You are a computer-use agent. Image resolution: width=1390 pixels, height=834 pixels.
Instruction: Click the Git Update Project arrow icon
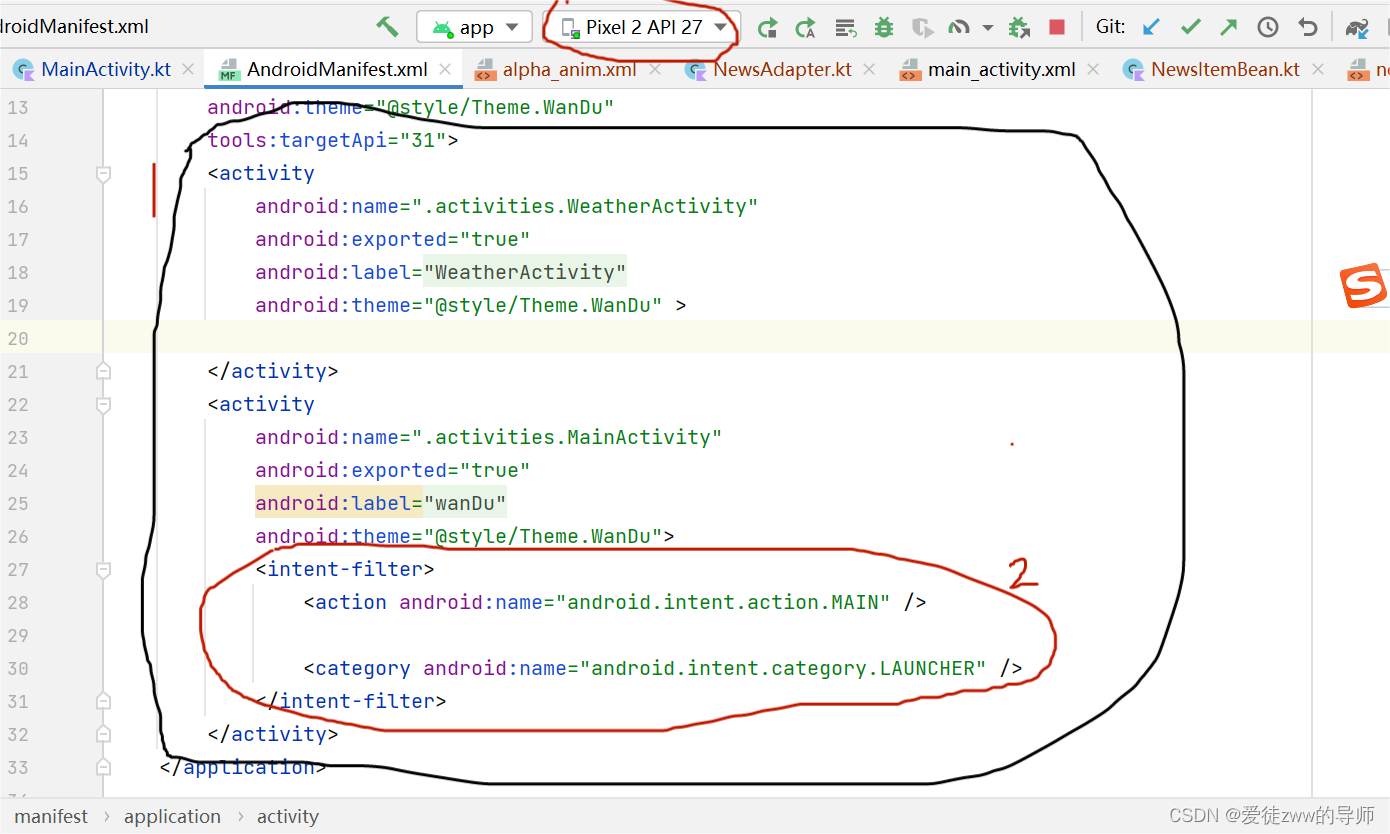tap(1152, 27)
